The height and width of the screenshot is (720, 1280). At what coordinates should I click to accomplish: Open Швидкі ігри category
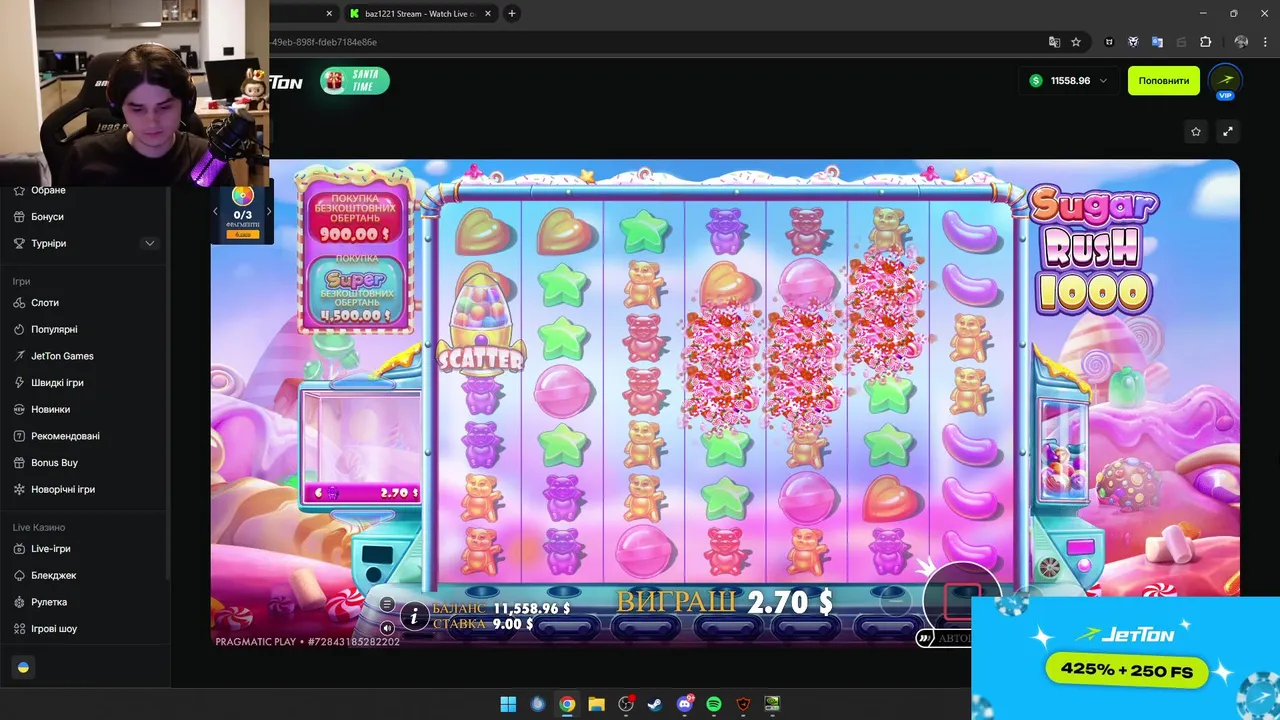coord(57,383)
